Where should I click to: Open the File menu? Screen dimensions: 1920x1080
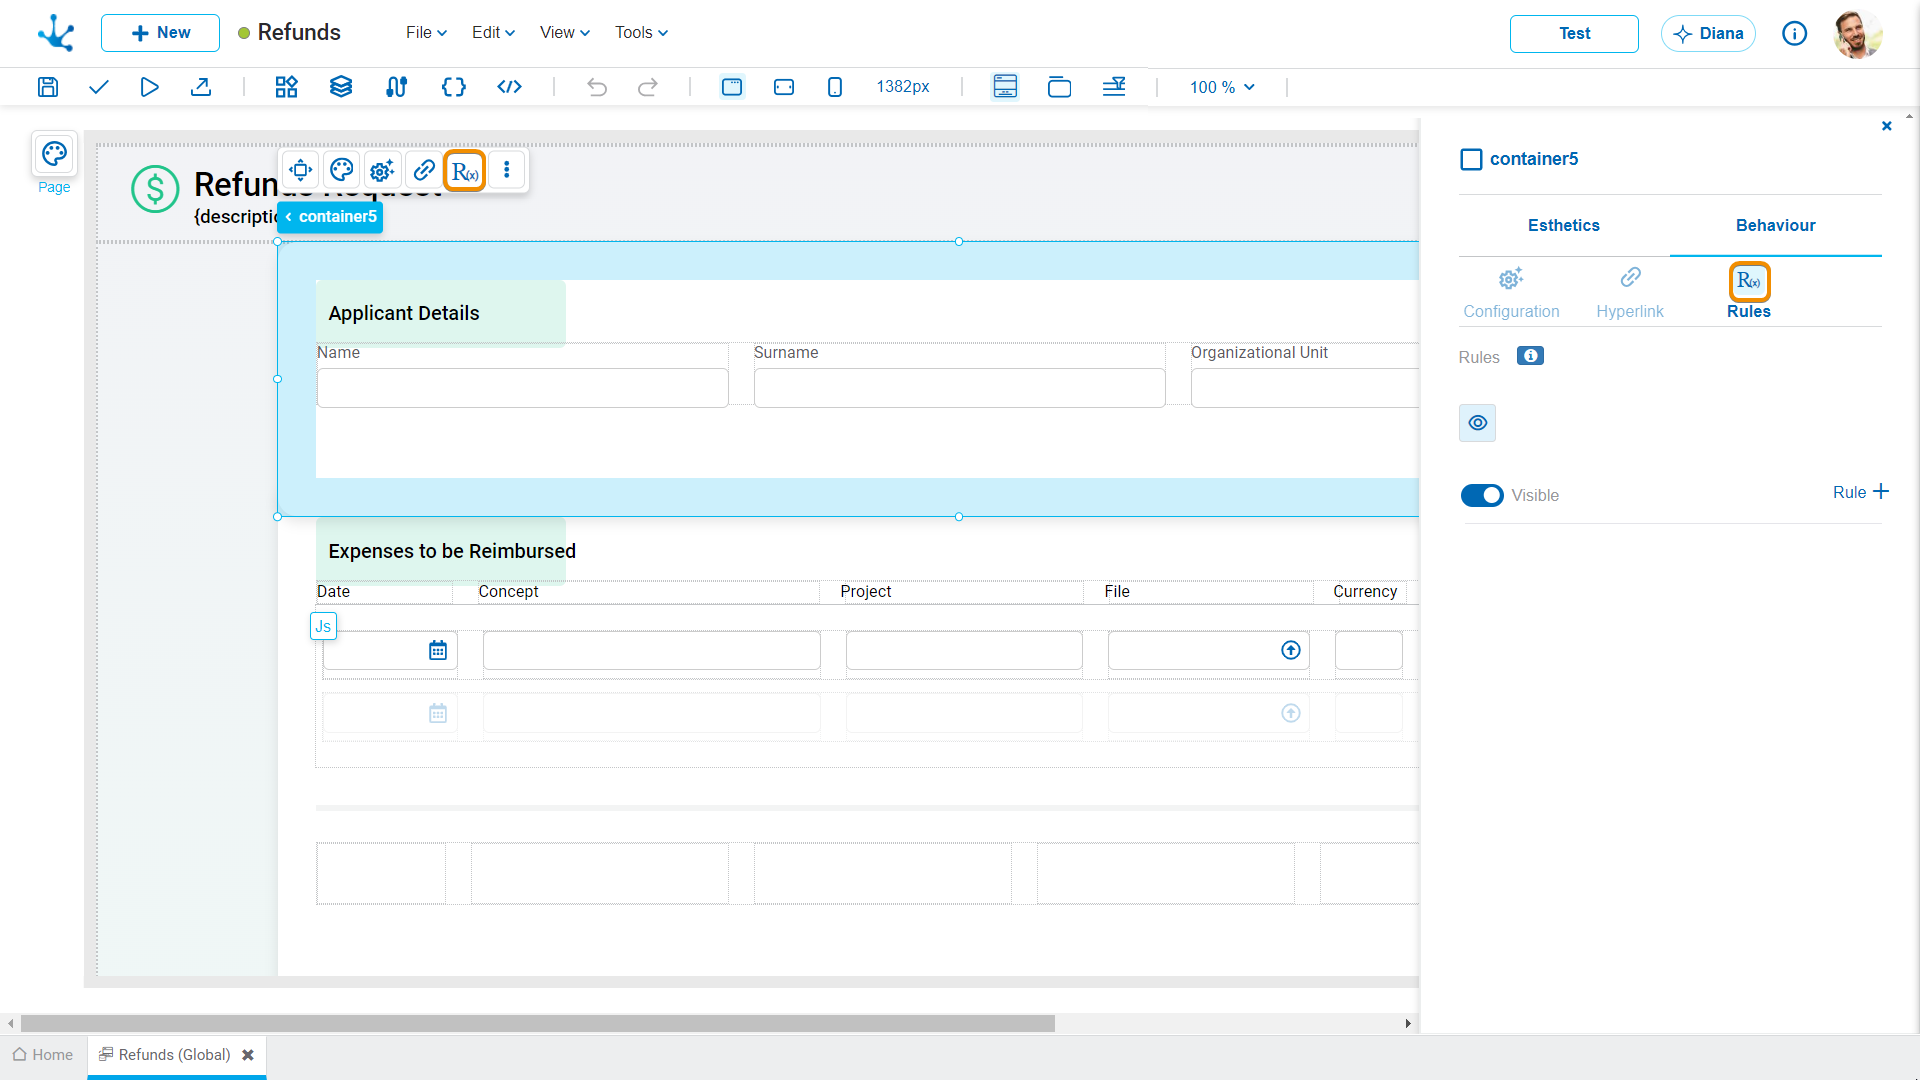pyautogui.click(x=427, y=33)
